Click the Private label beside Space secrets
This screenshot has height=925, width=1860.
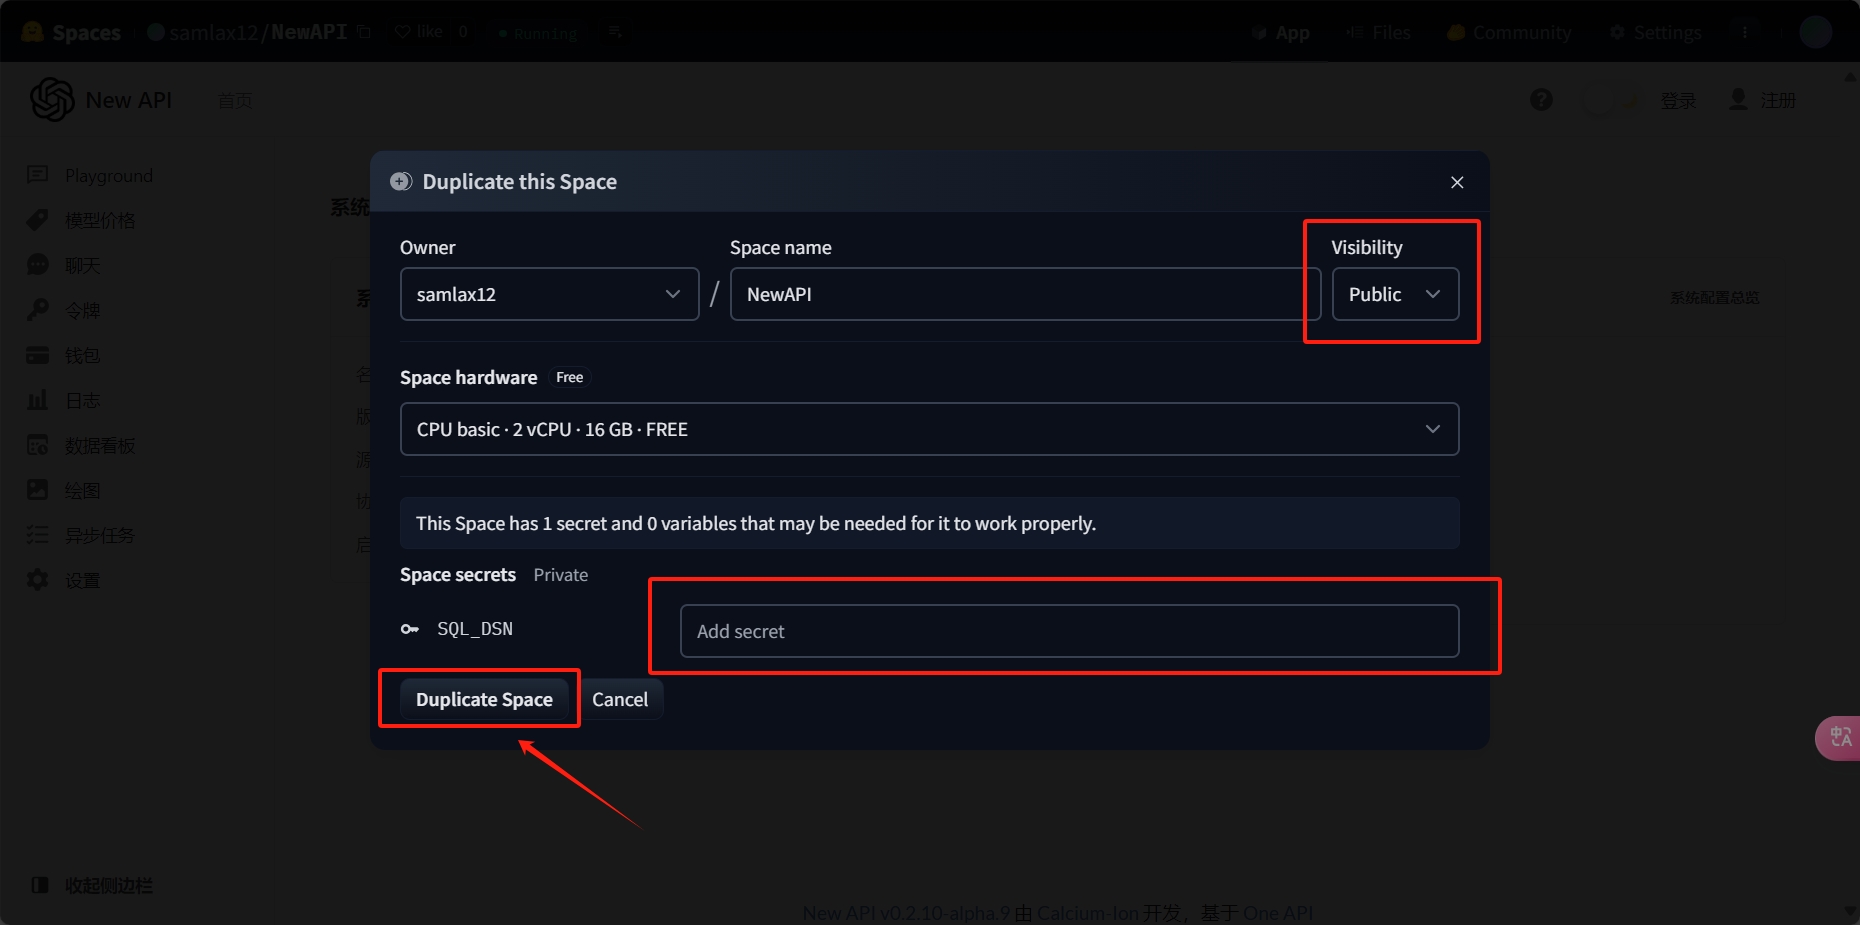560,575
